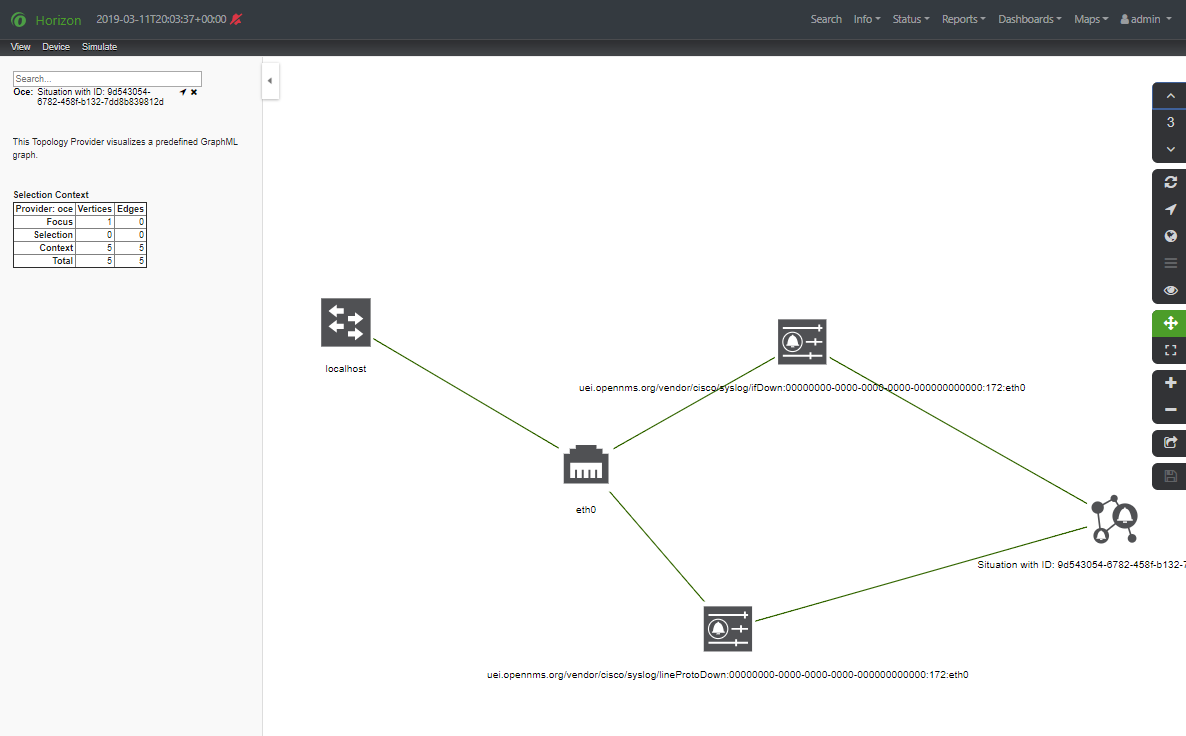Click the share topology icon
Screen dimensions: 1186x736
1169,443
